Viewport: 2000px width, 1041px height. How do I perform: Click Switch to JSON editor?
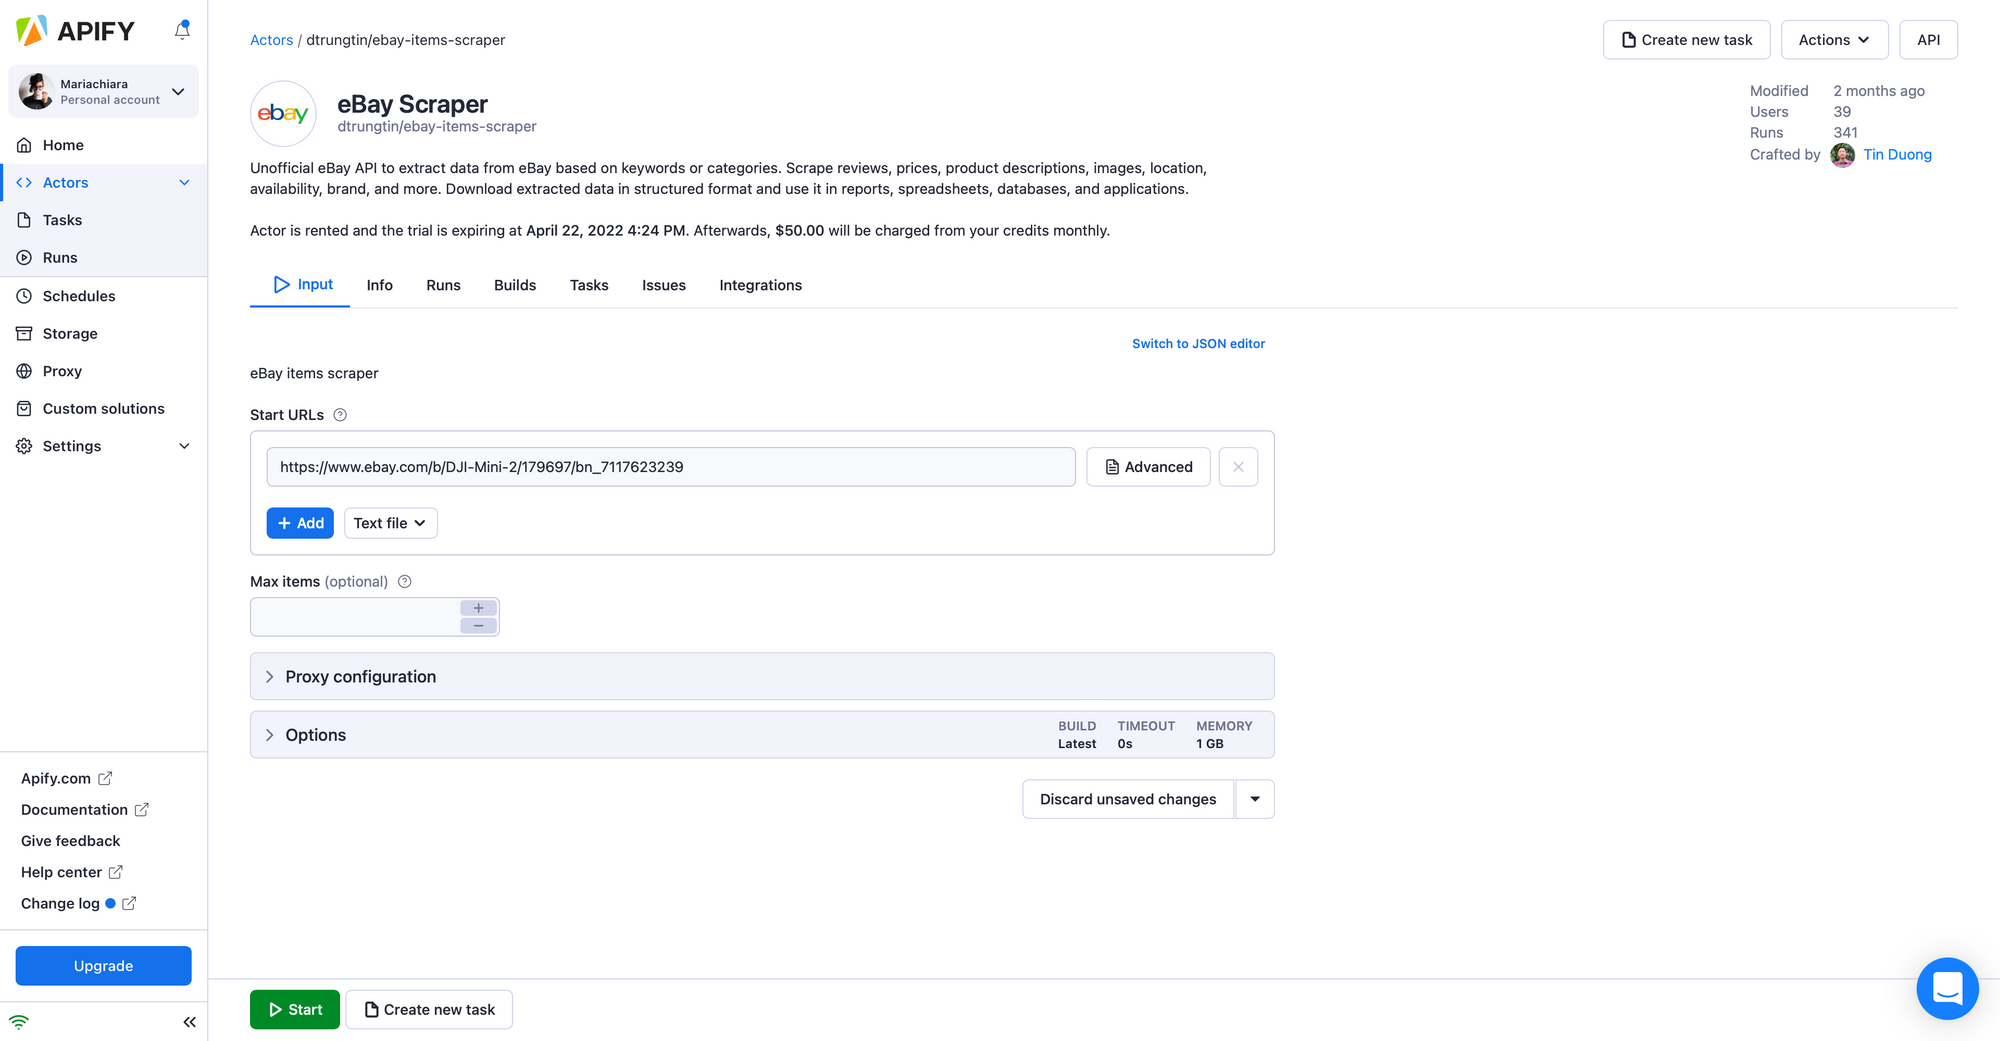click(x=1198, y=343)
